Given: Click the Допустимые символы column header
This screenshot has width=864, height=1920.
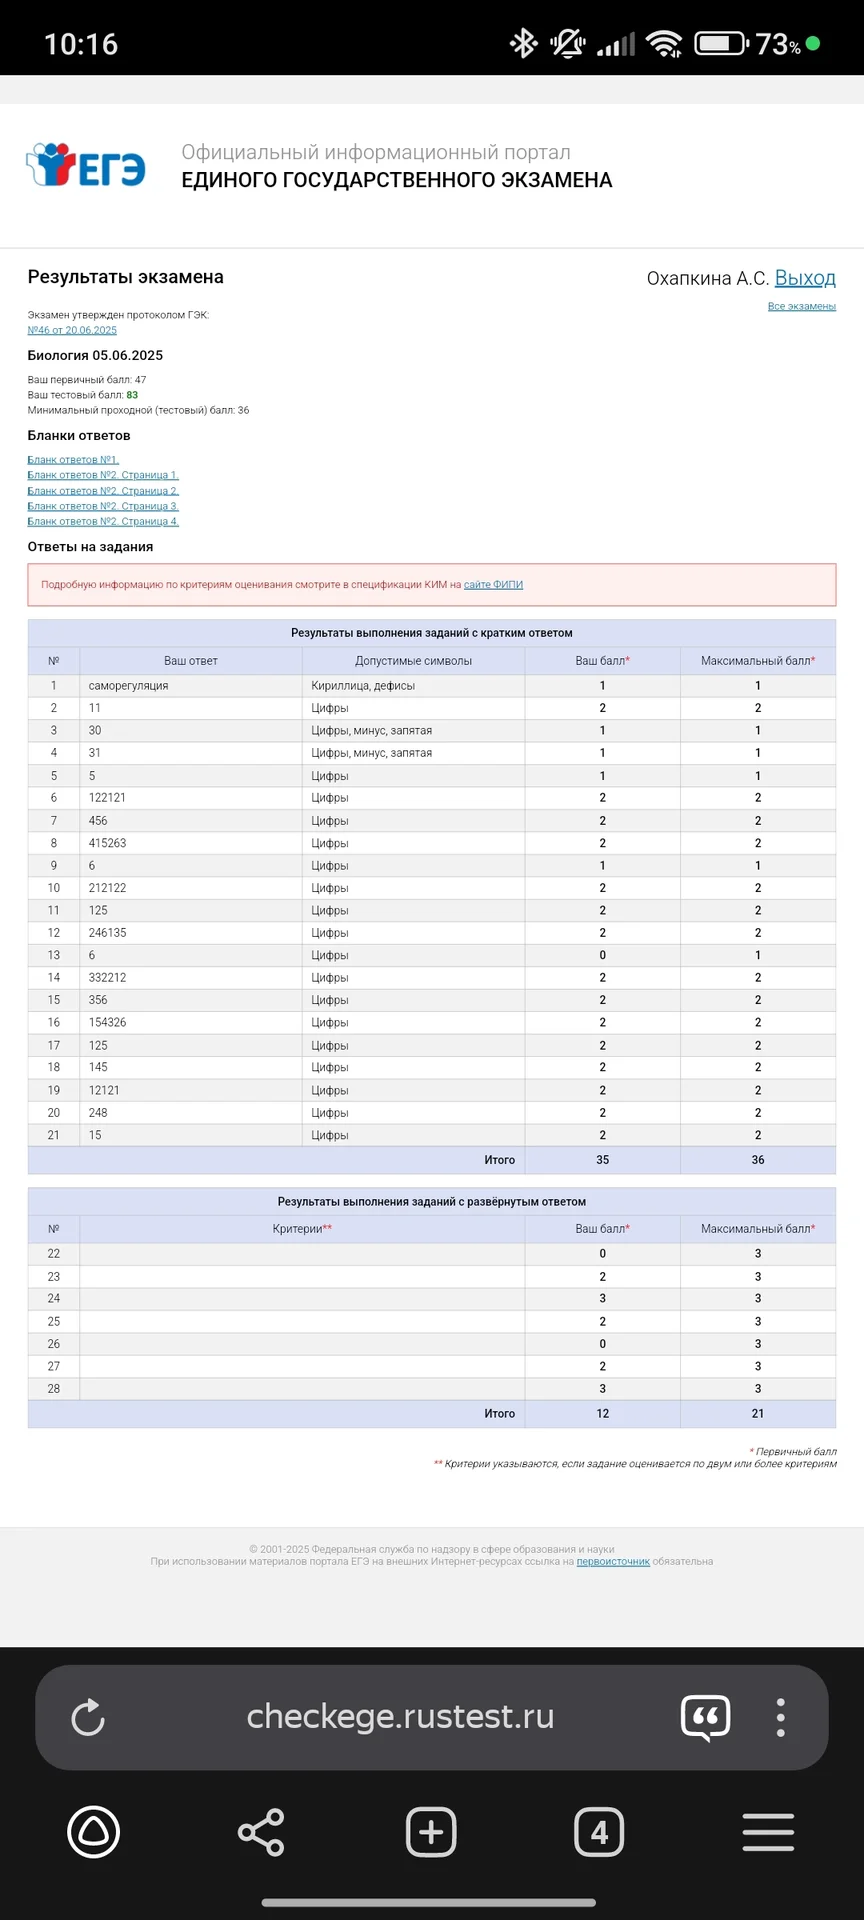Looking at the screenshot, I should (x=413, y=661).
